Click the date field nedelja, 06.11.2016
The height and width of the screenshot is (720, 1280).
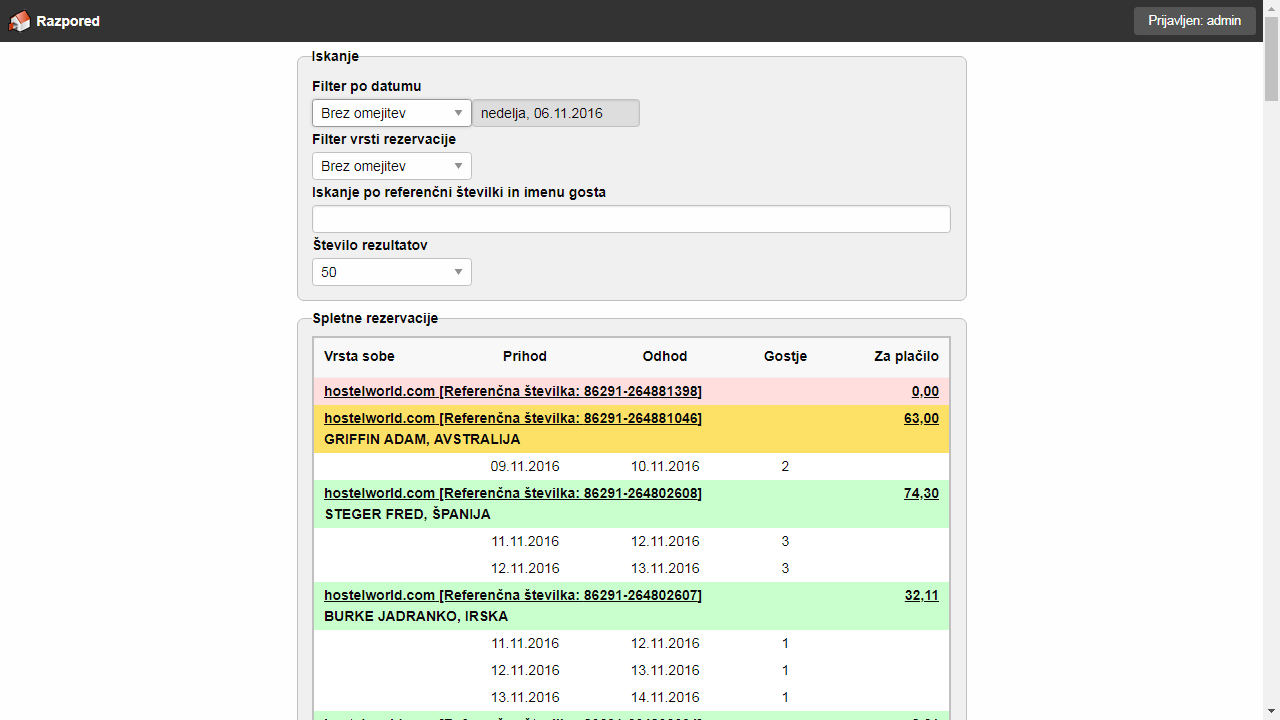(x=555, y=113)
